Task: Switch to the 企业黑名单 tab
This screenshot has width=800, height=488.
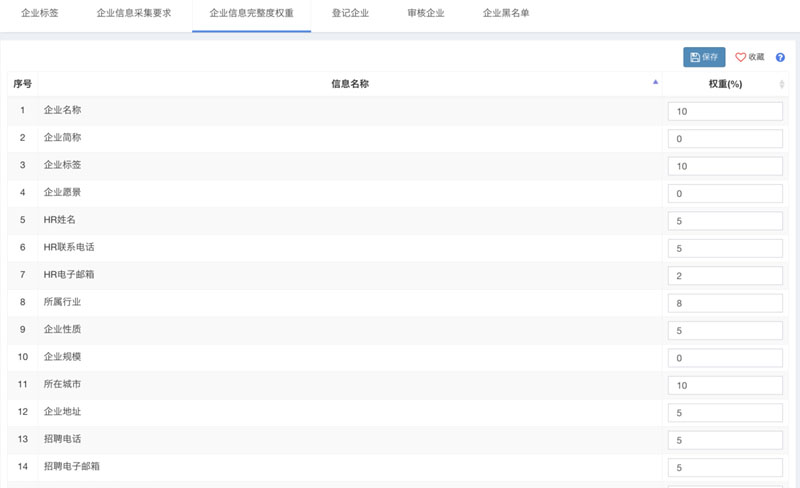Action: pos(506,14)
